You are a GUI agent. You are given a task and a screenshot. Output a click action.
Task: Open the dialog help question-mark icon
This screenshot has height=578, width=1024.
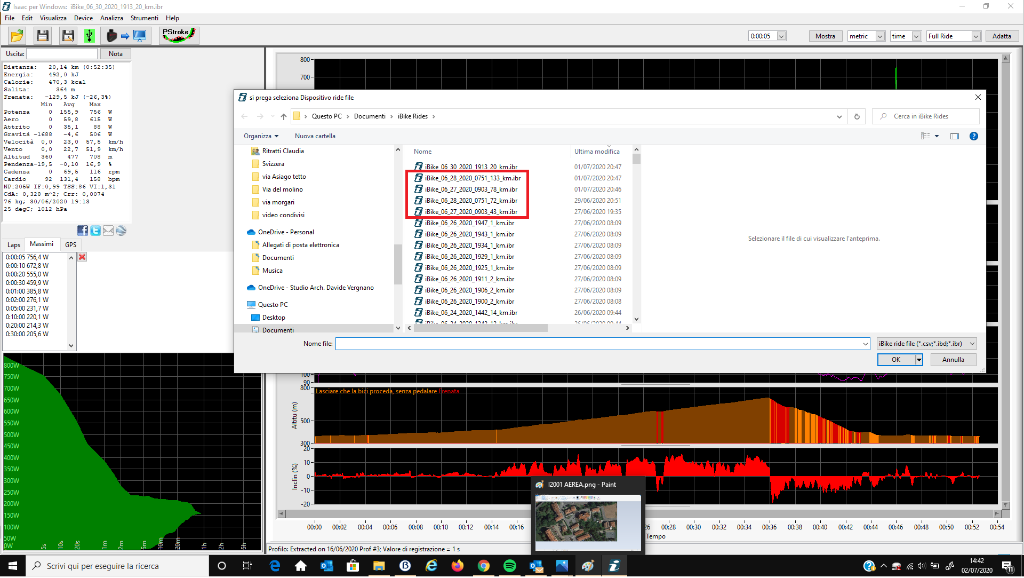coord(973,135)
